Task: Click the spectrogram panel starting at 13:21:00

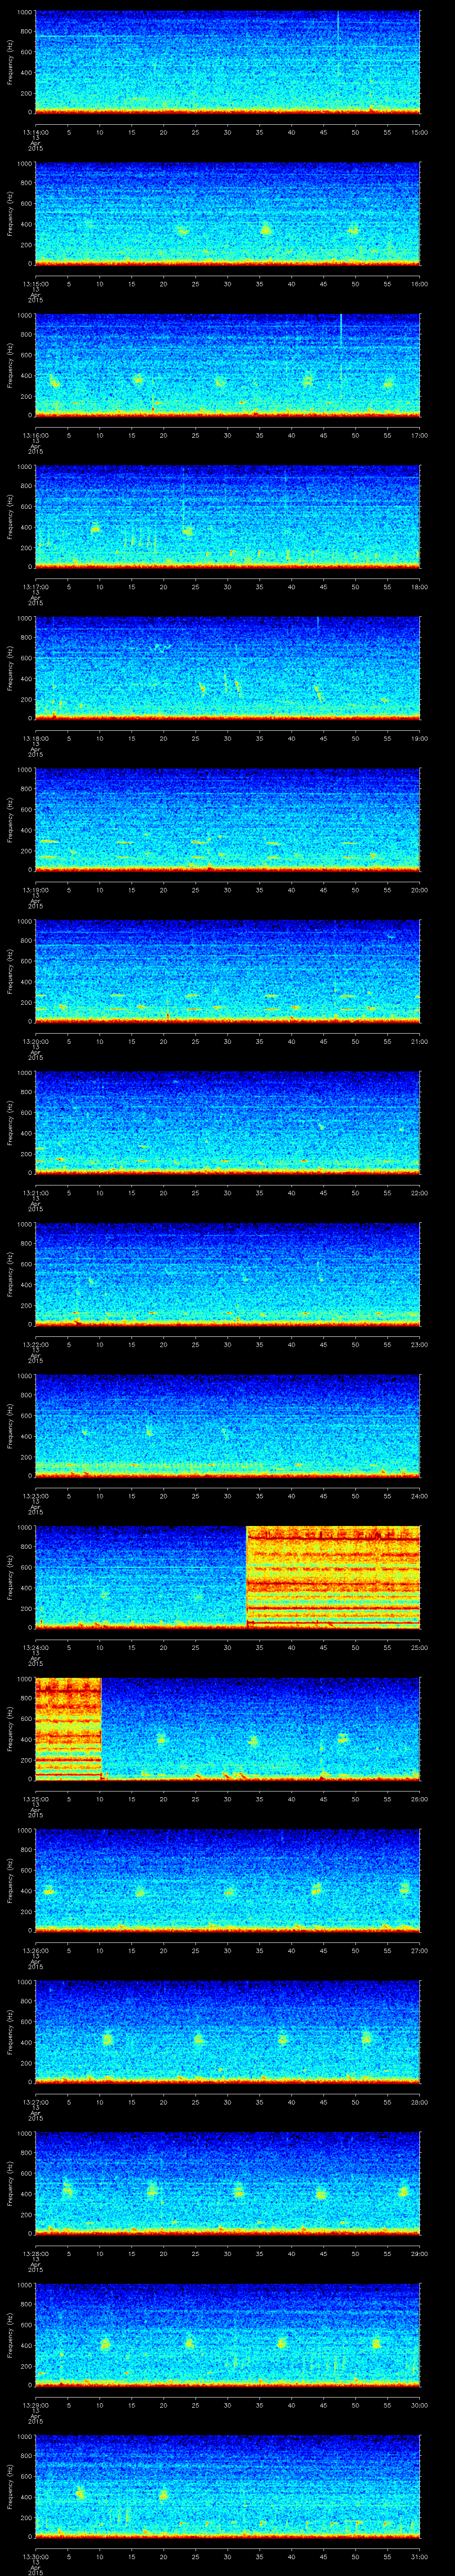Action: tap(228, 1122)
